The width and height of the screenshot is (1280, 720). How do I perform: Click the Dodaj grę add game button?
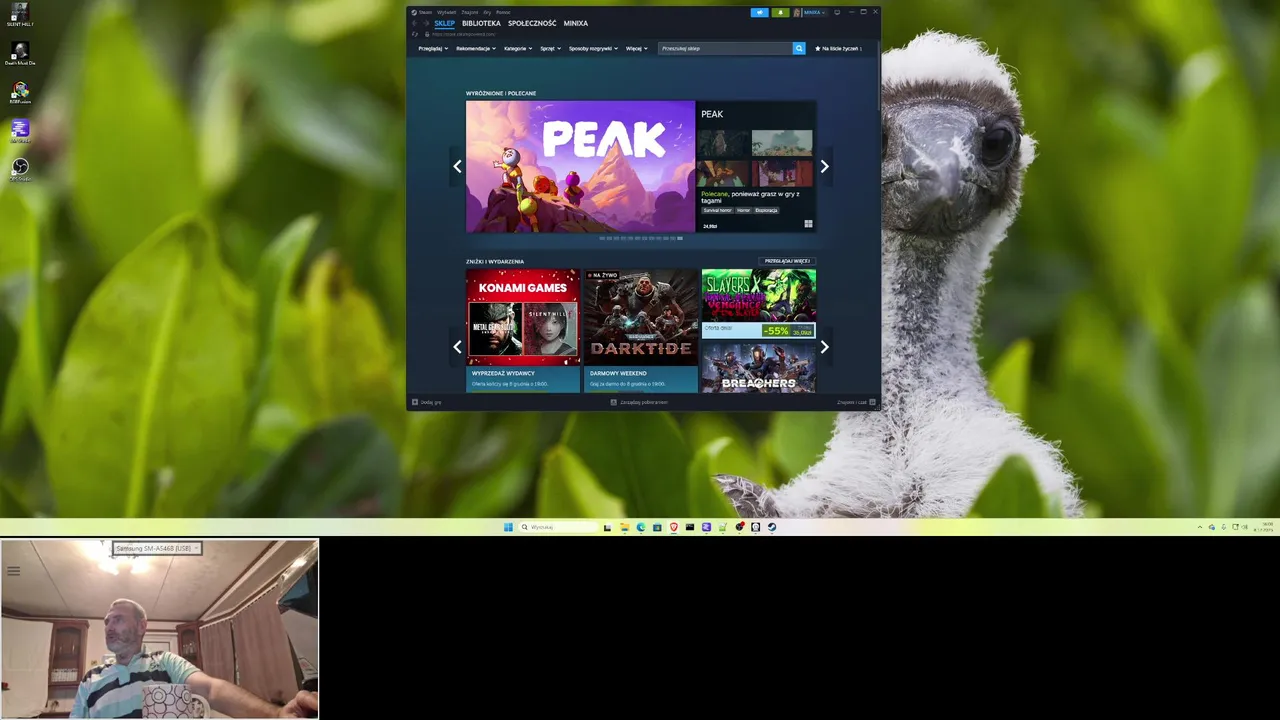pyautogui.click(x=427, y=402)
